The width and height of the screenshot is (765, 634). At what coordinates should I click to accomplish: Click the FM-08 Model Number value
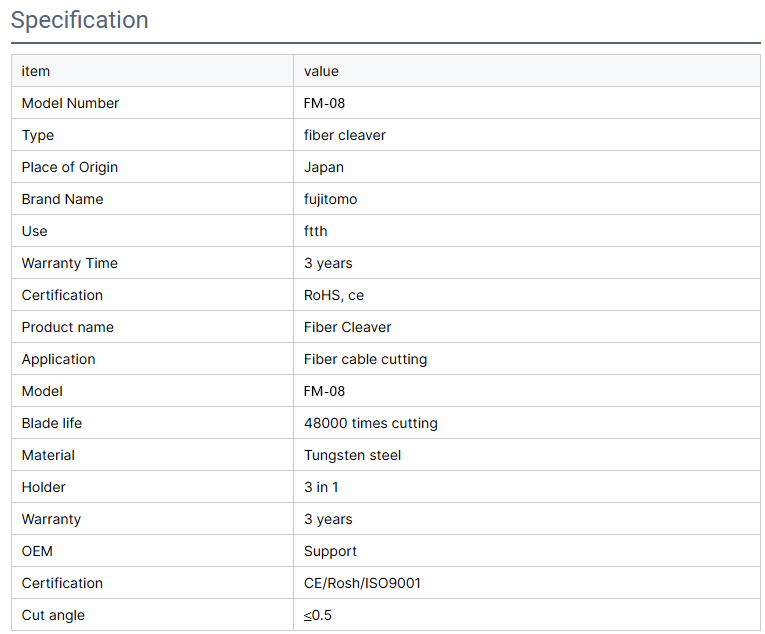325,103
